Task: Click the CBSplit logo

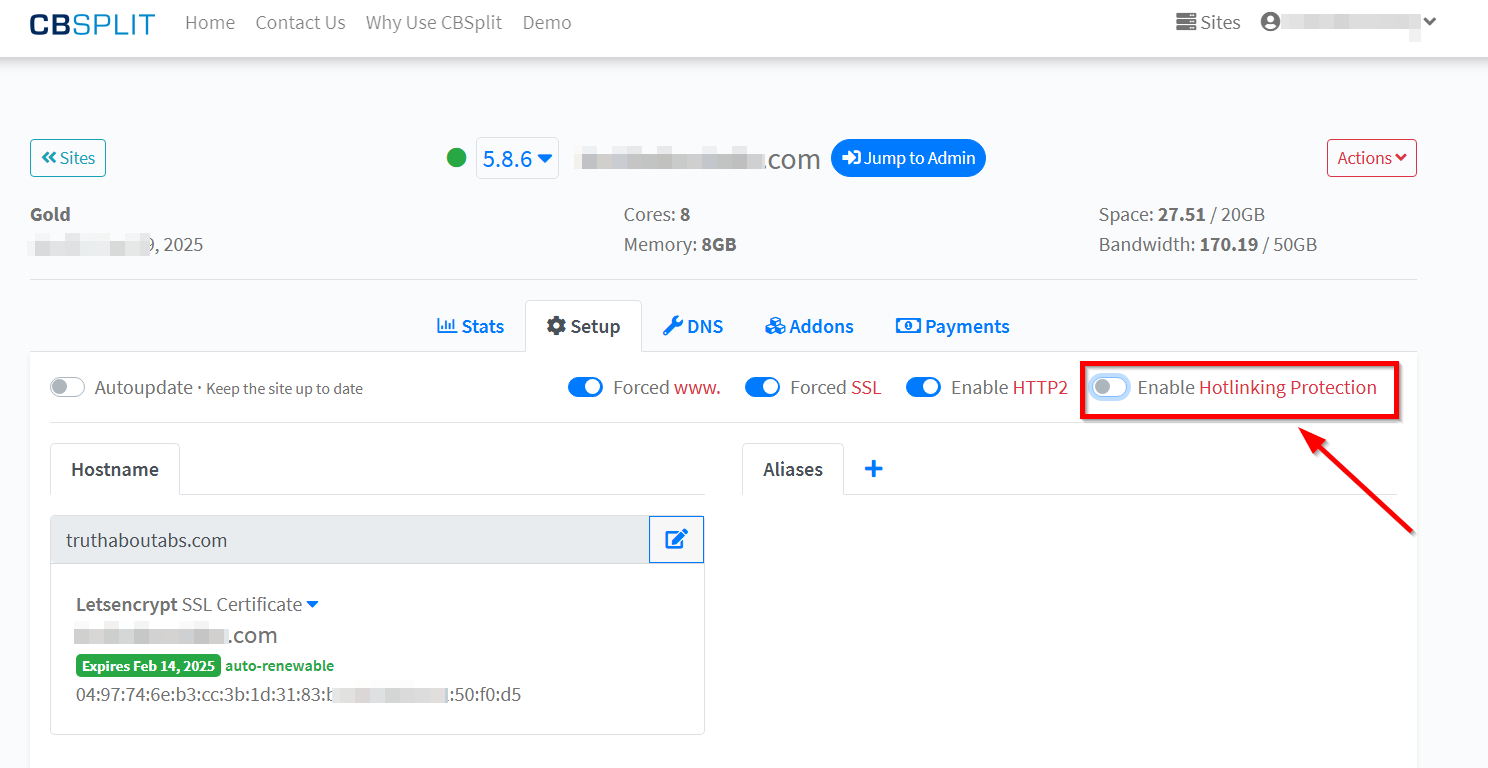Action: tap(92, 23)
